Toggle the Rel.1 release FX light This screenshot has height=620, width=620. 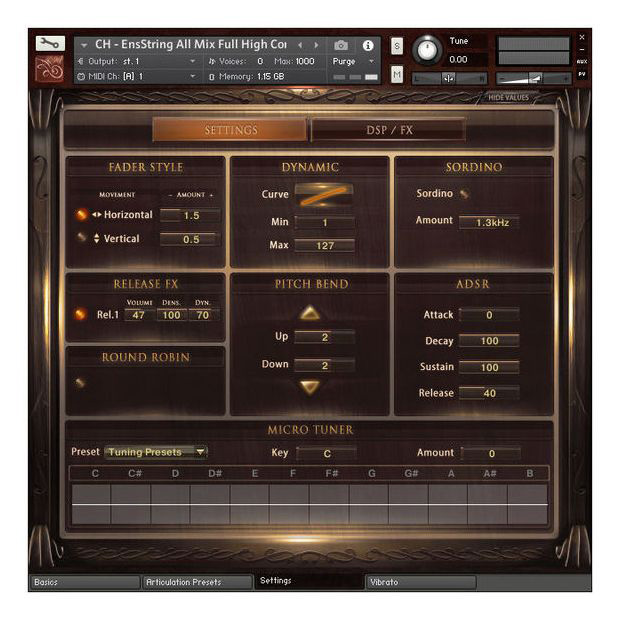80,314
